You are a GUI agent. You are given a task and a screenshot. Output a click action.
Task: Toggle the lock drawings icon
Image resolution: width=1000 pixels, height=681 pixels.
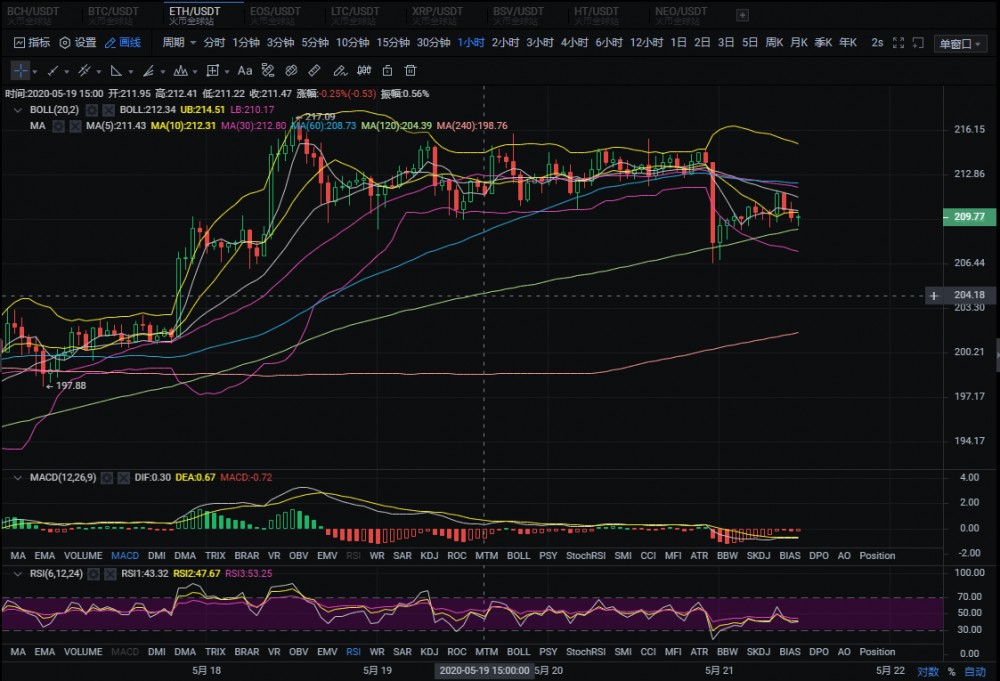[386, 71]
